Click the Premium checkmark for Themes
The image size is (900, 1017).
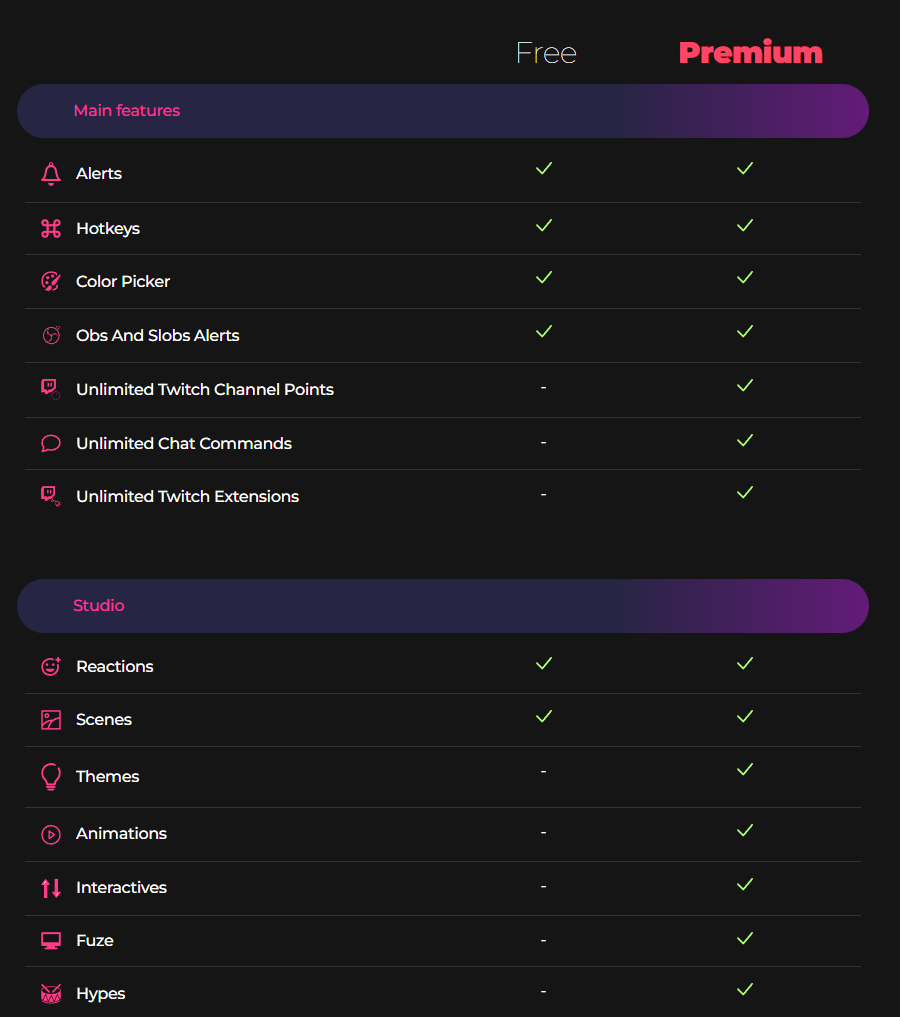click(745, 769)
